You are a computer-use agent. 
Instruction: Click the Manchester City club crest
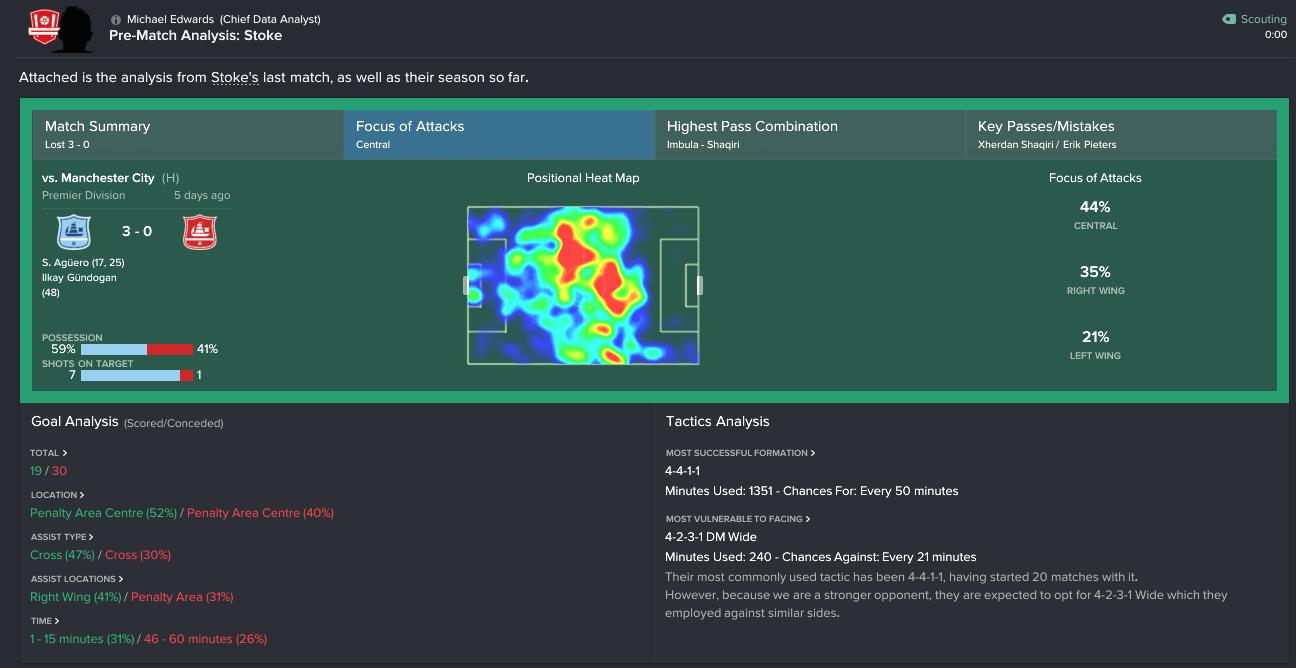point(73,232)
